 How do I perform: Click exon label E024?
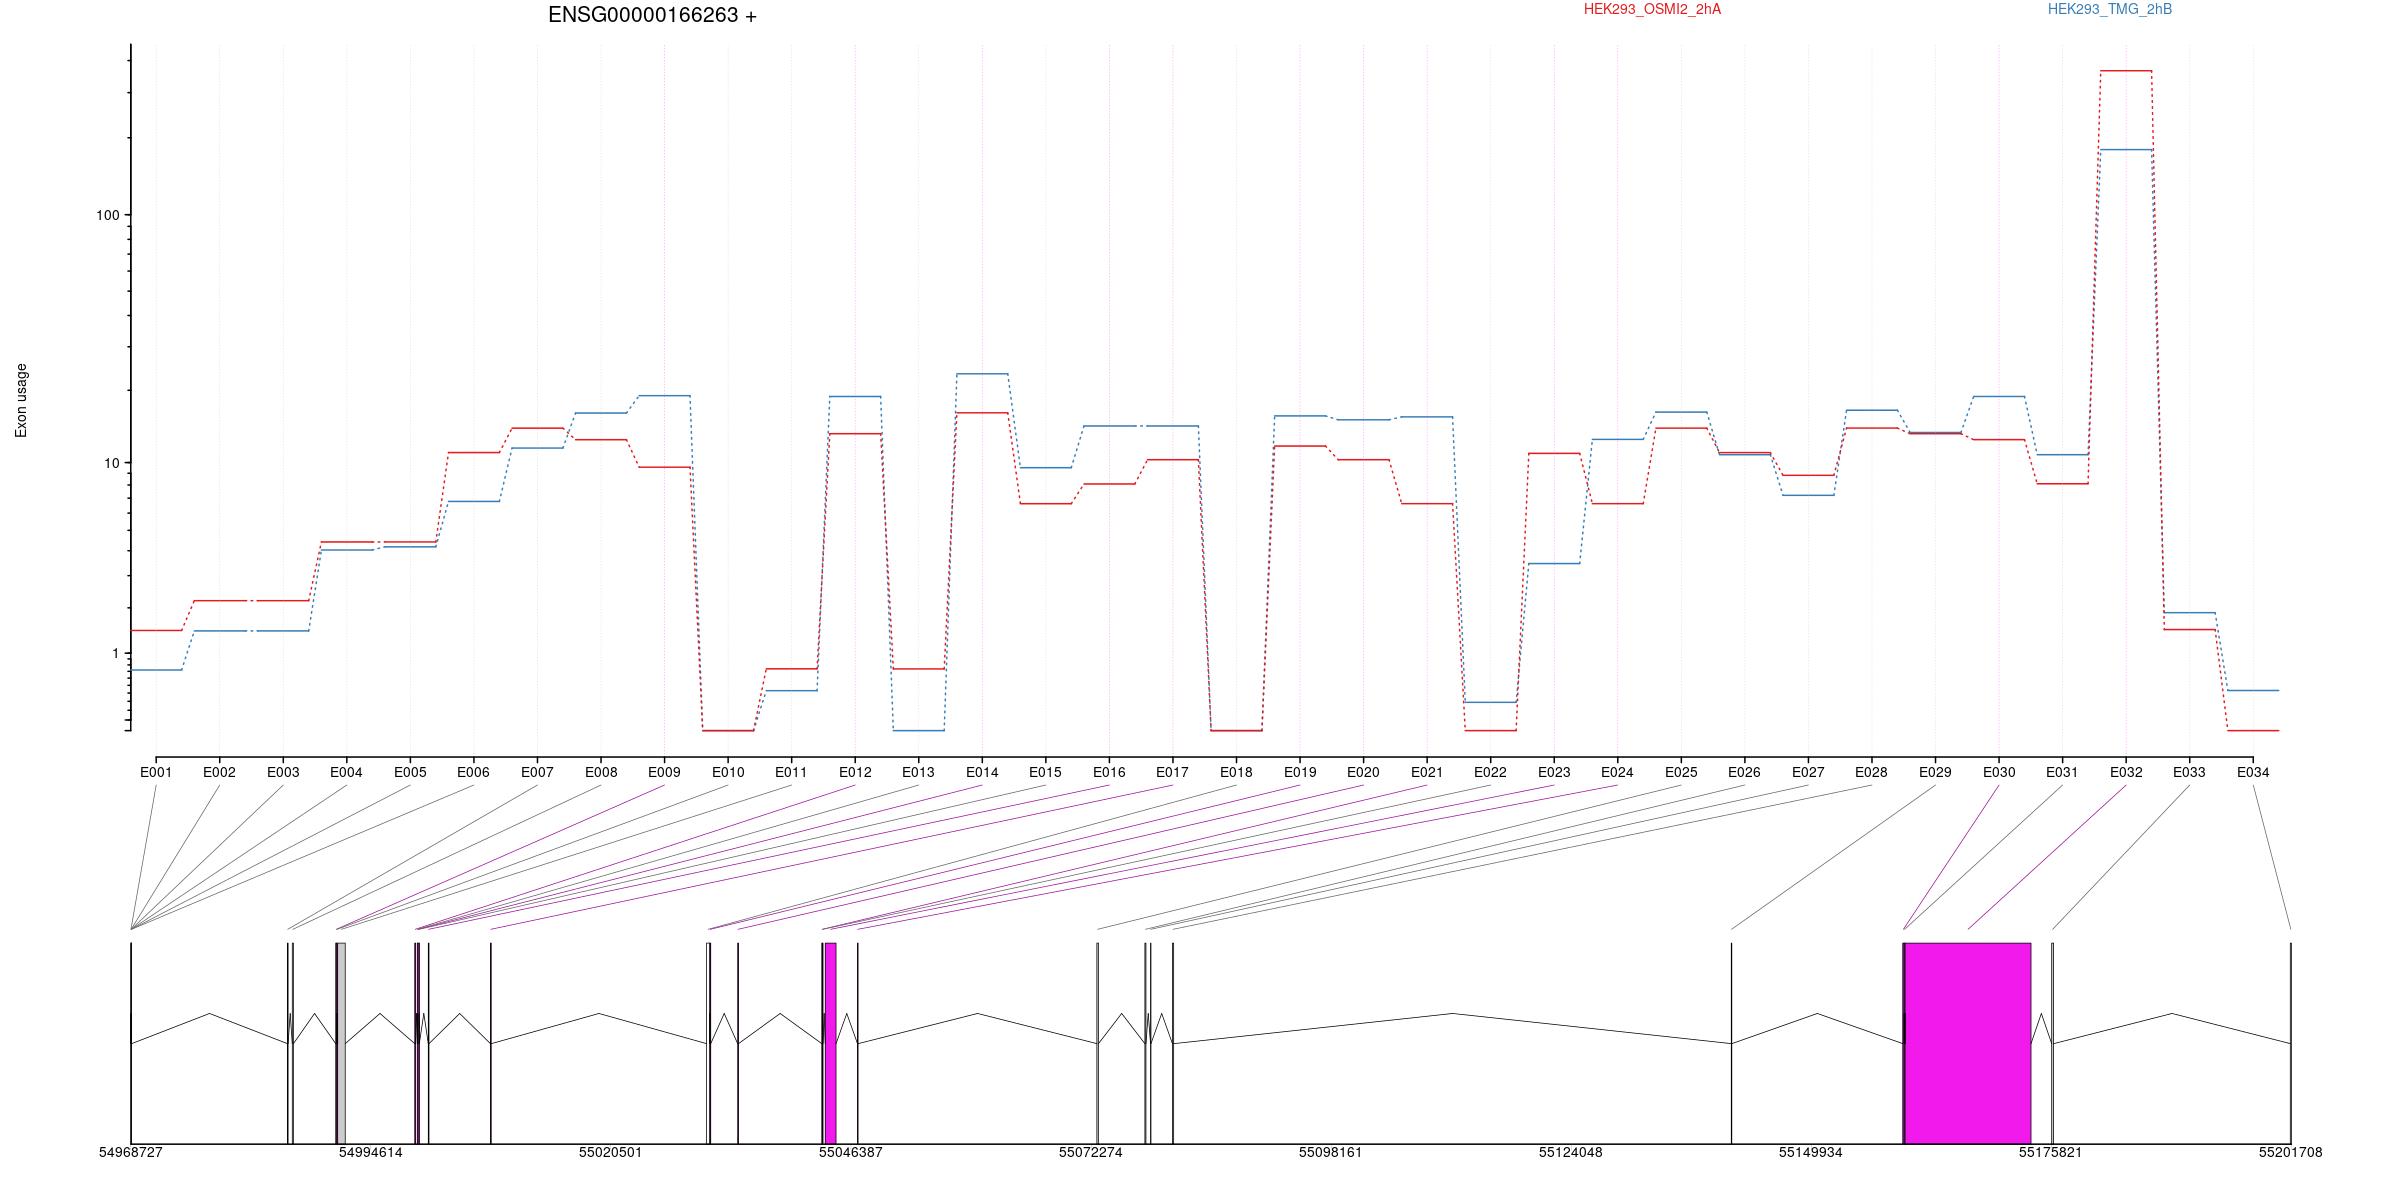click(x=1617, y=772)
